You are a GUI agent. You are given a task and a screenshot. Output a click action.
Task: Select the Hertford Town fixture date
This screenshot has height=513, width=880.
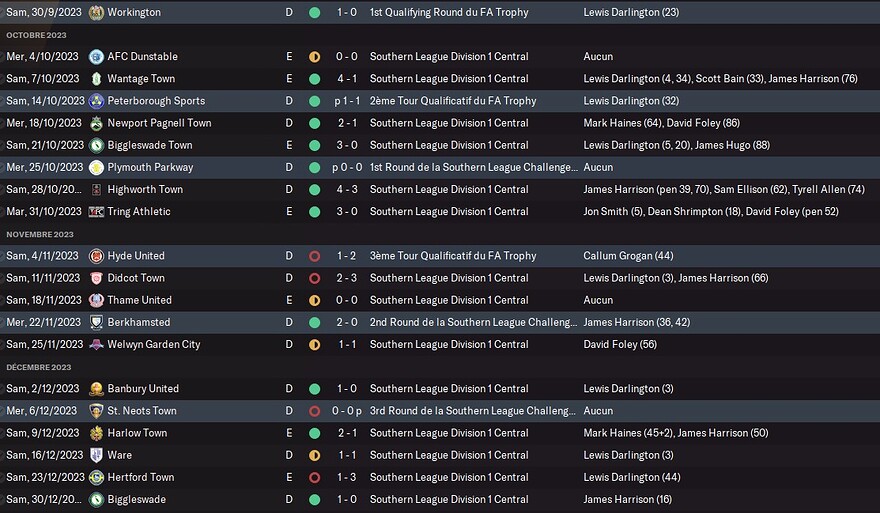pyautogui.click(x=43, y=478)
